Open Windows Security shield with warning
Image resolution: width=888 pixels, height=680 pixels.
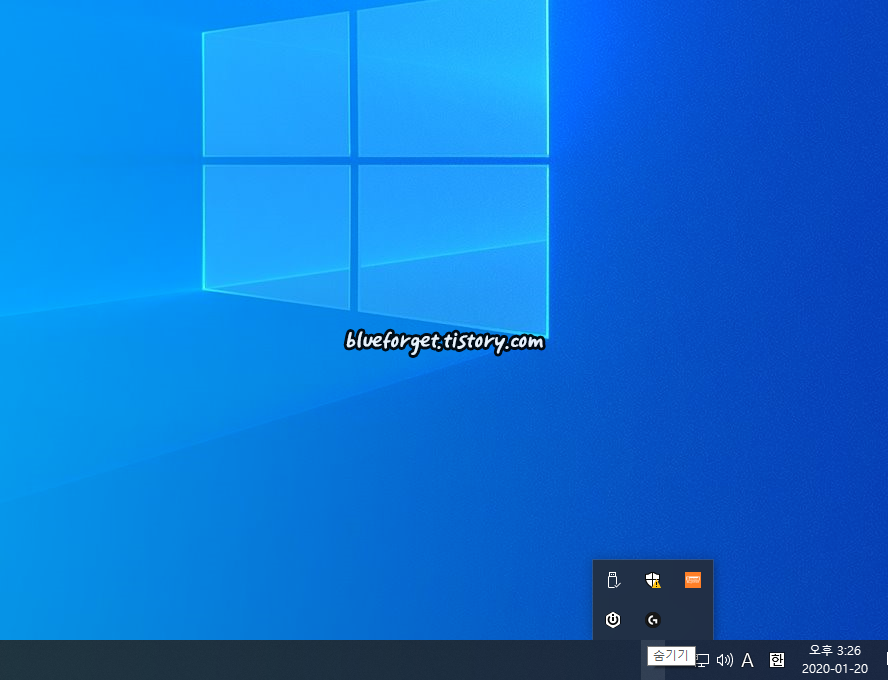click(x=653, y=580)
